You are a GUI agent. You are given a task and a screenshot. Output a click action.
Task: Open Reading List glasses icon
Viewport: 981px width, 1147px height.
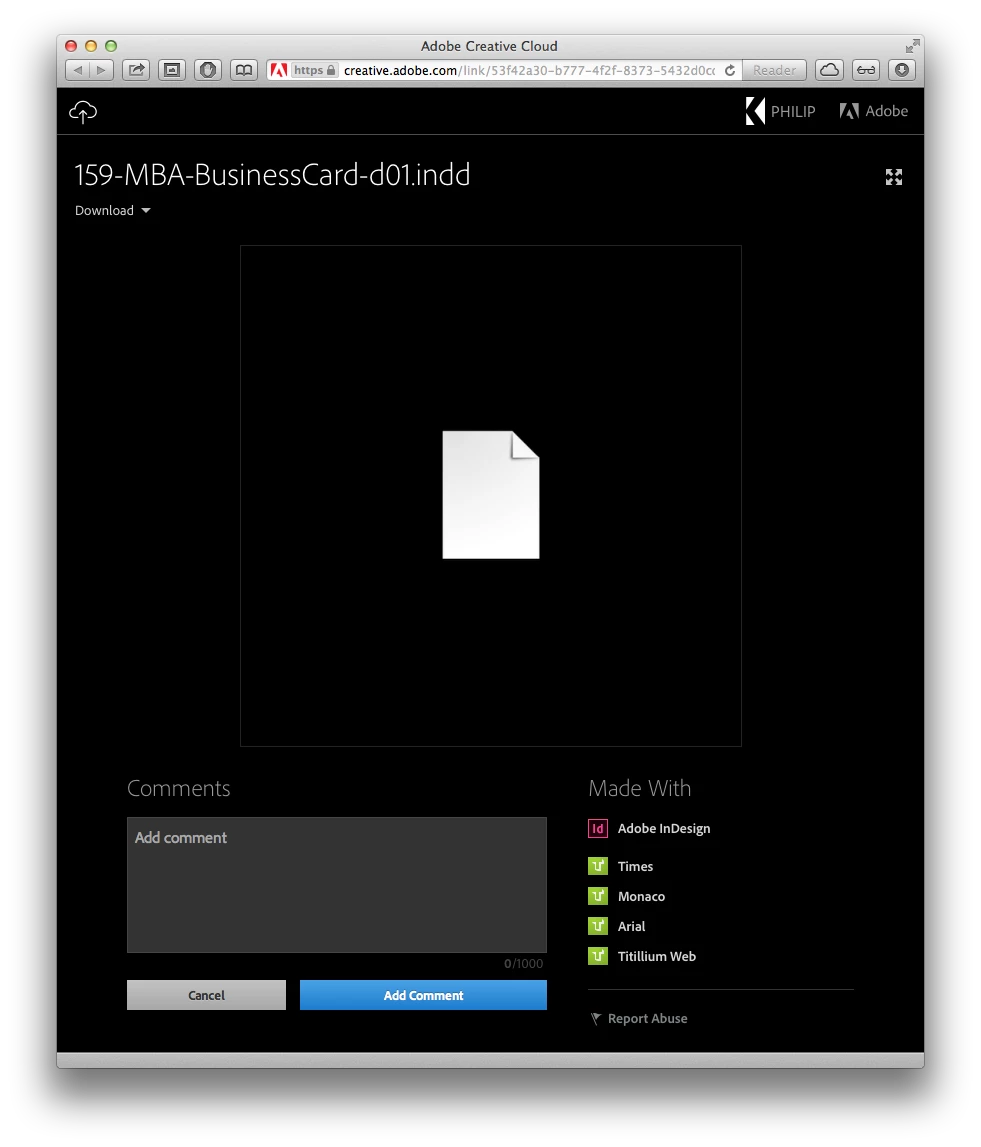(866, 70)
